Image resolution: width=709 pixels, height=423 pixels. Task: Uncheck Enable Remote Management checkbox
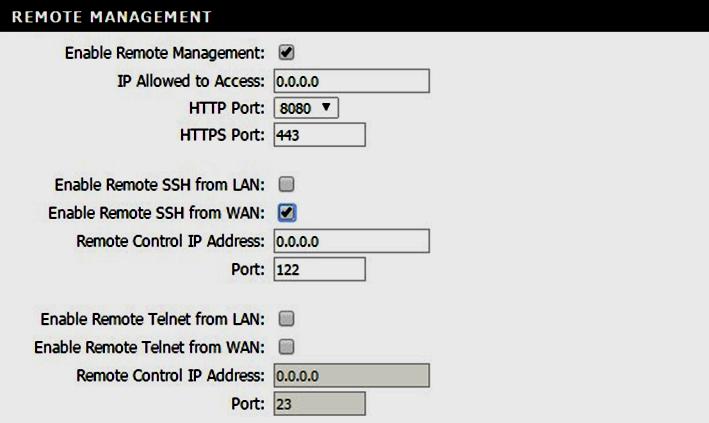(286, 52)
